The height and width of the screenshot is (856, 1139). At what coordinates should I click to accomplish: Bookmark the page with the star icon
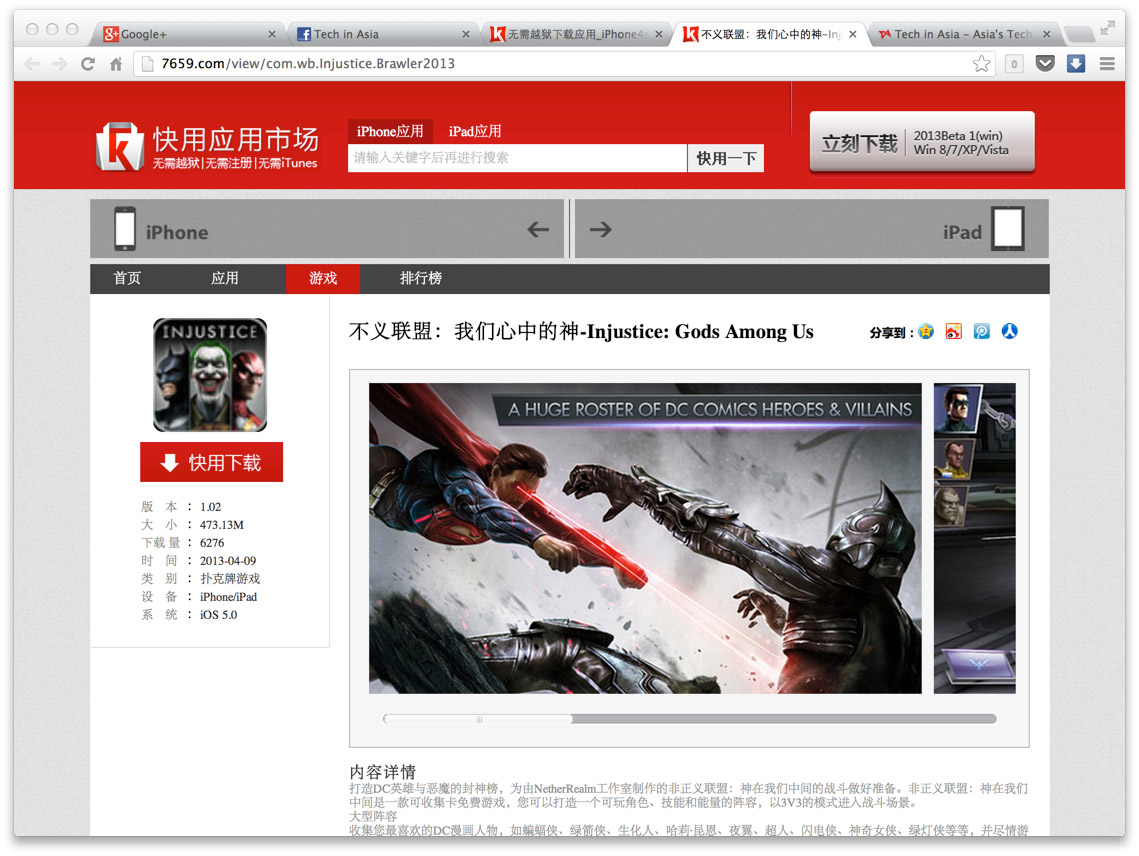tap(982, 64)
